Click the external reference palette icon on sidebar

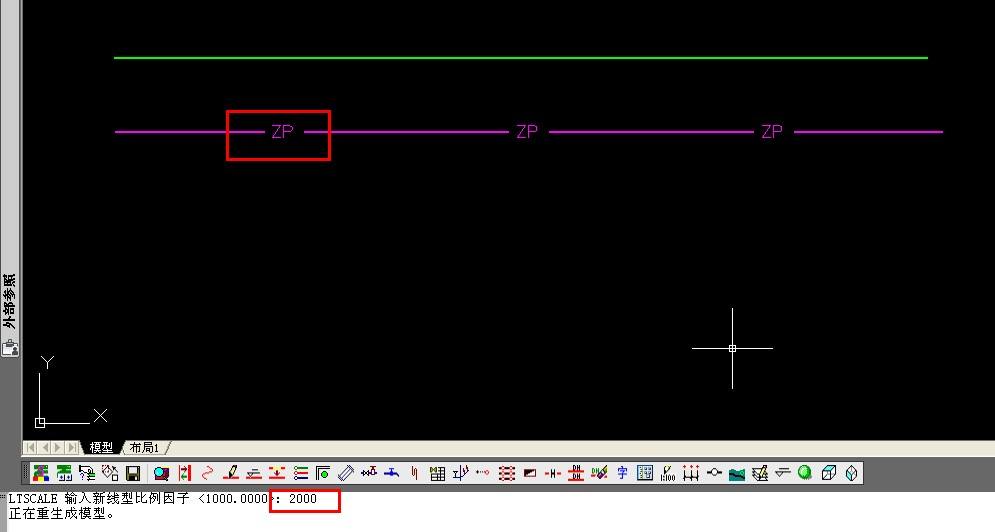point(10,347)
